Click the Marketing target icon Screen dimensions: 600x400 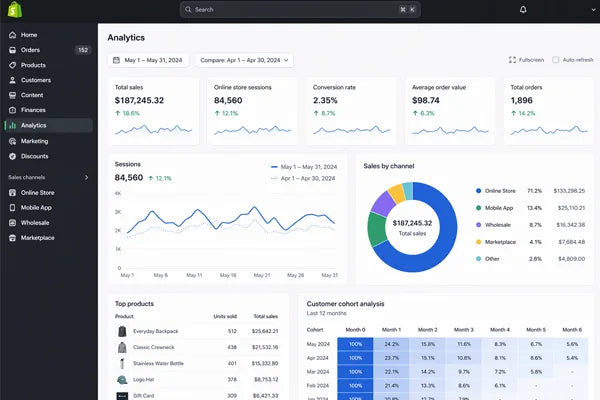13,141
